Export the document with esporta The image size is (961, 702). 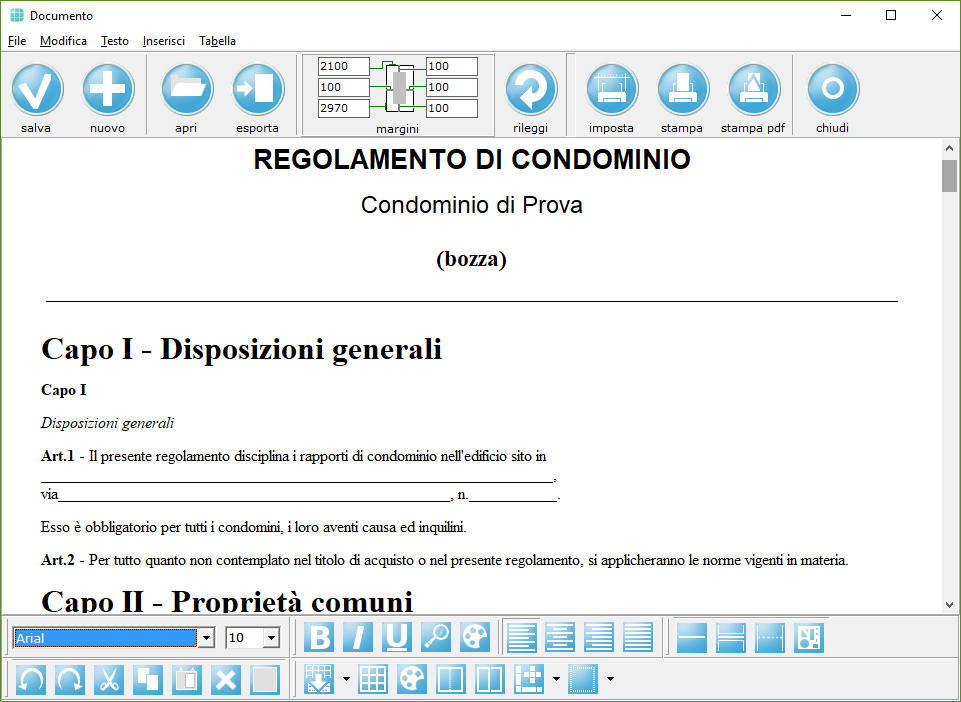258,90
